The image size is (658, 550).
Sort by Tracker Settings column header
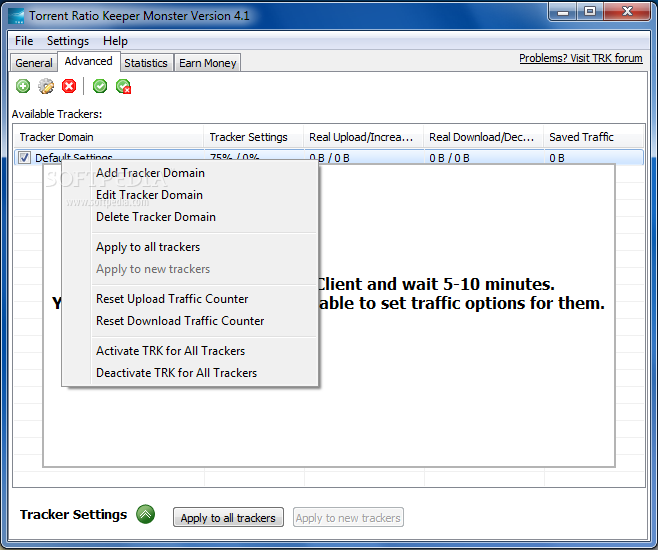[253, 137]
